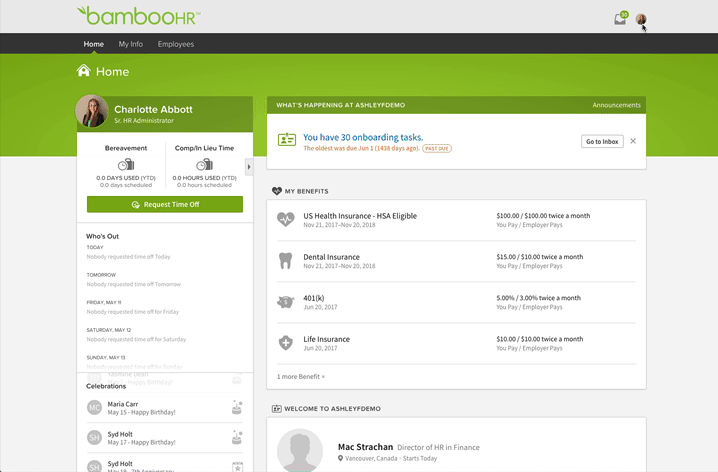Click Maria Carr's birthday cake icon
The image size is (718, 472).
click(x=237, y=407)
